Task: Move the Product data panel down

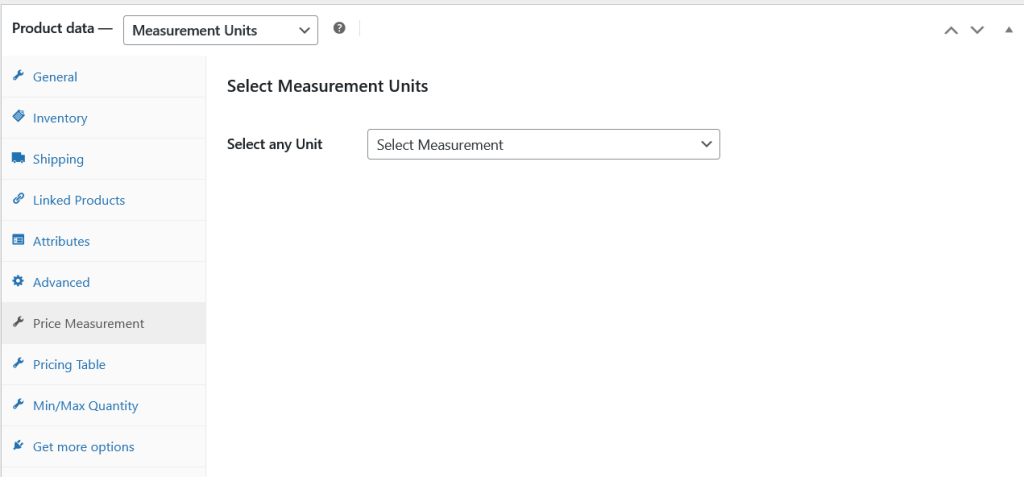Action: (x=977, y=30)
